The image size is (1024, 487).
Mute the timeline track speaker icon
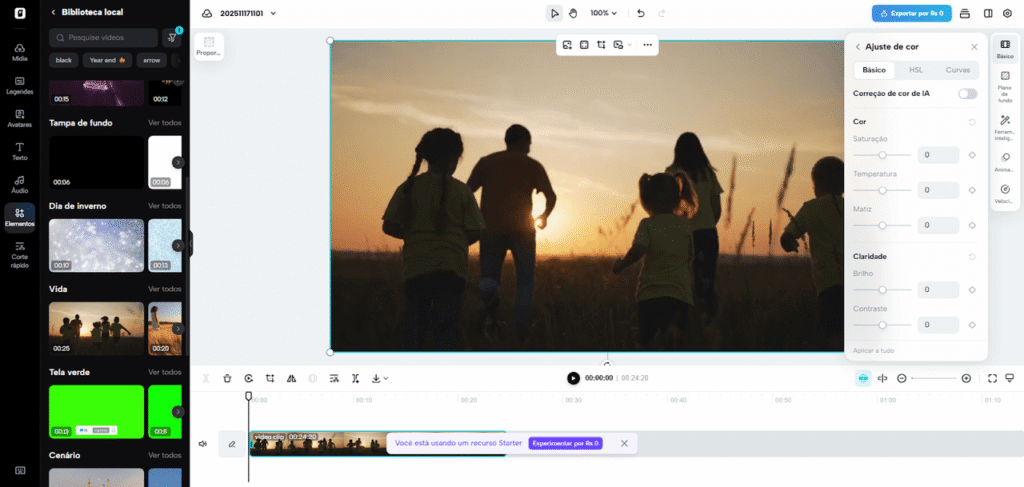(x=202, y=444)
